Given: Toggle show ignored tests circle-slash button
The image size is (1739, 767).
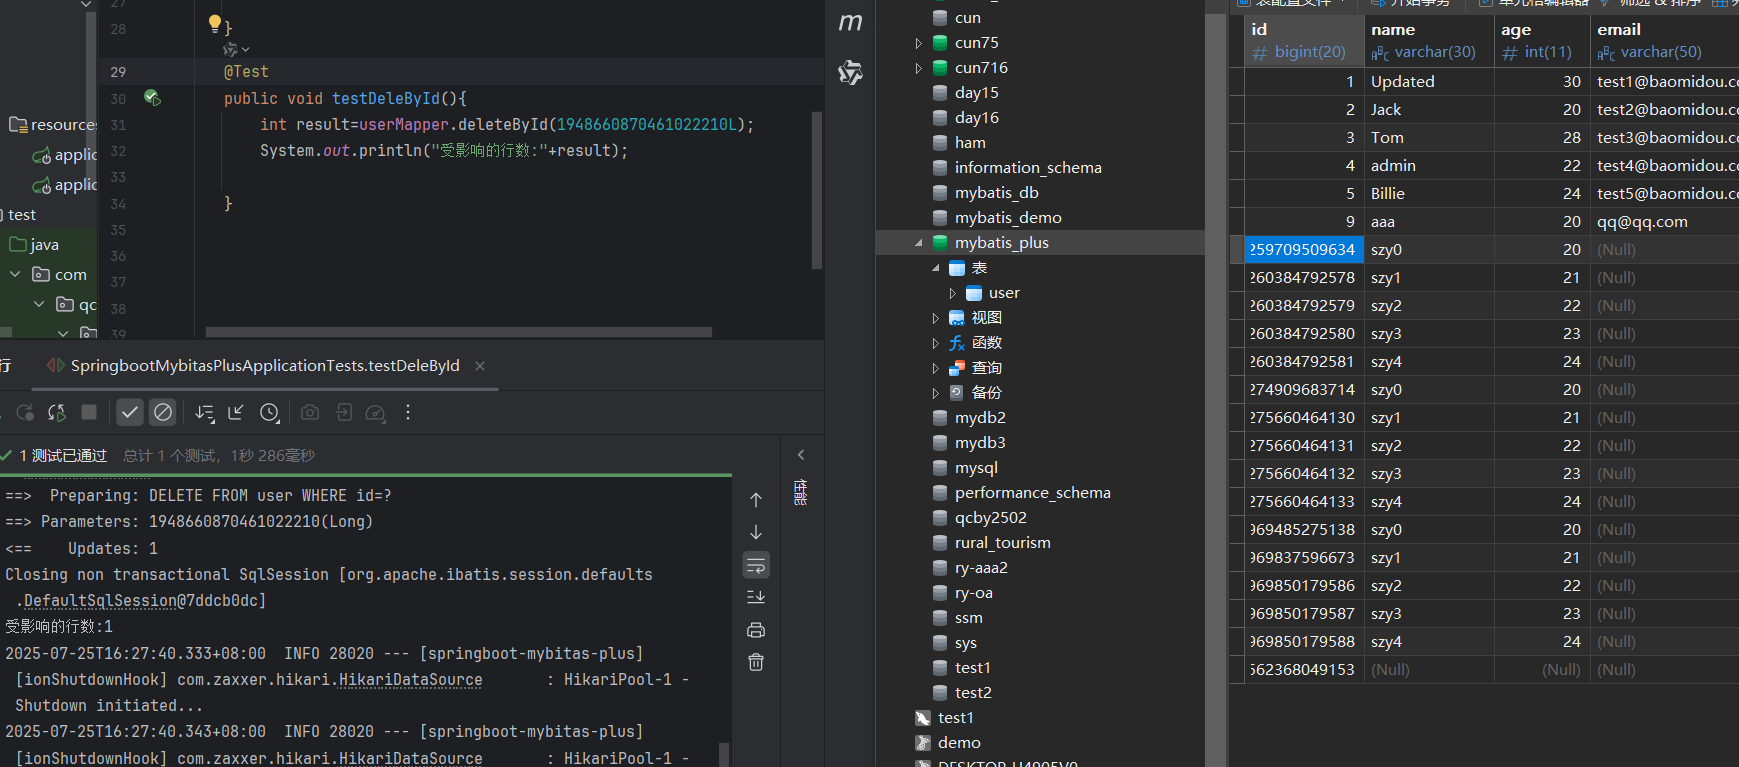Looking at the screenshot, I should [x=163, y=412].
